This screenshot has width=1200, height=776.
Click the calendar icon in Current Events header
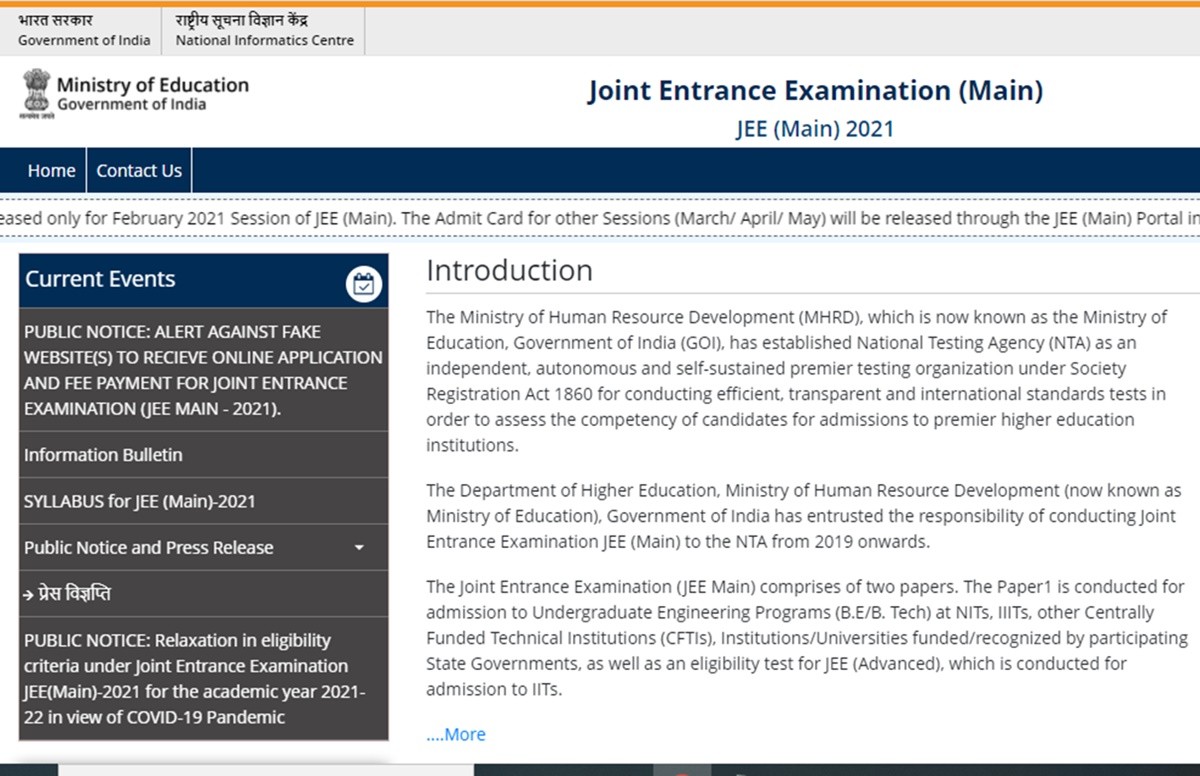coord(364,284)
